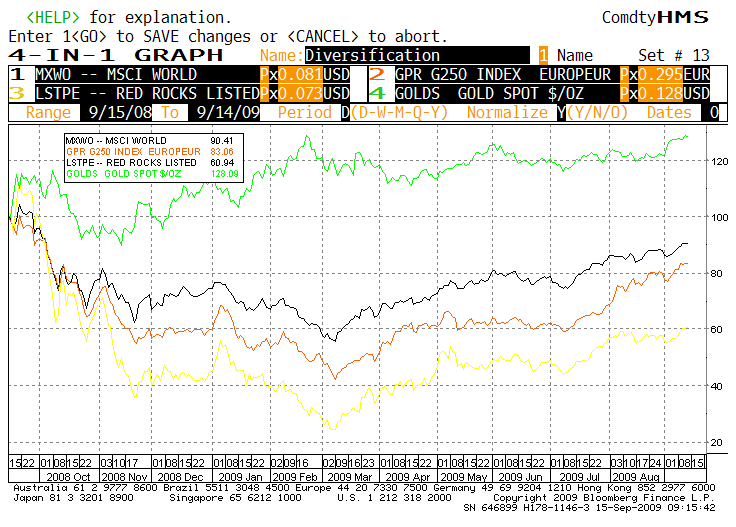Click the LSTPE -- RED ROCKS LISTED security field

tap(147, 93)
